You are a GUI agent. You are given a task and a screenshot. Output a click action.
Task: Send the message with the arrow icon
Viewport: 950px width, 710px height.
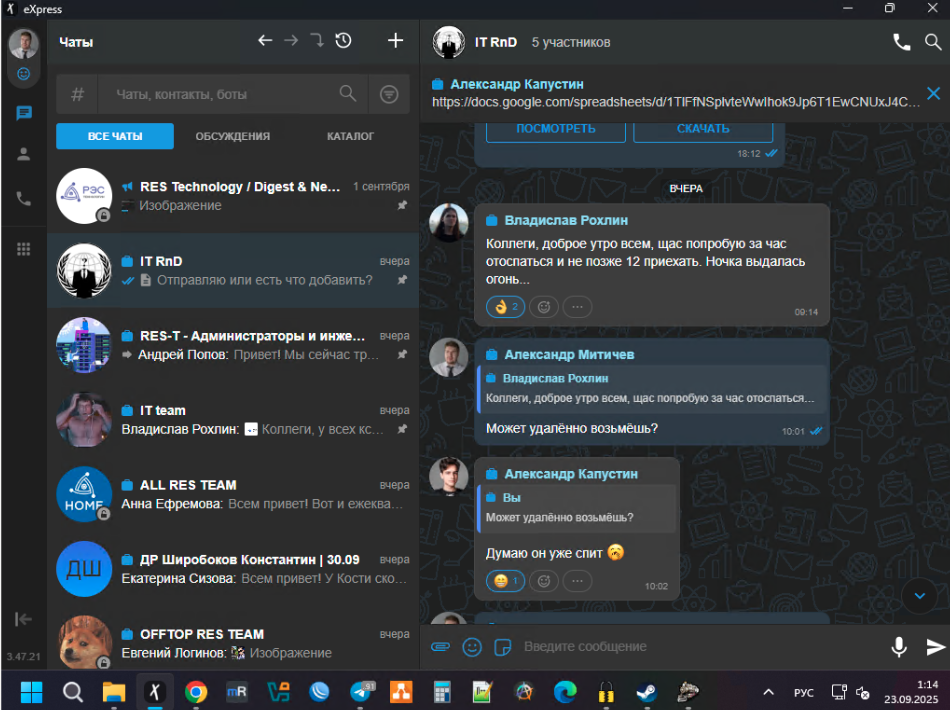[935, 647]
